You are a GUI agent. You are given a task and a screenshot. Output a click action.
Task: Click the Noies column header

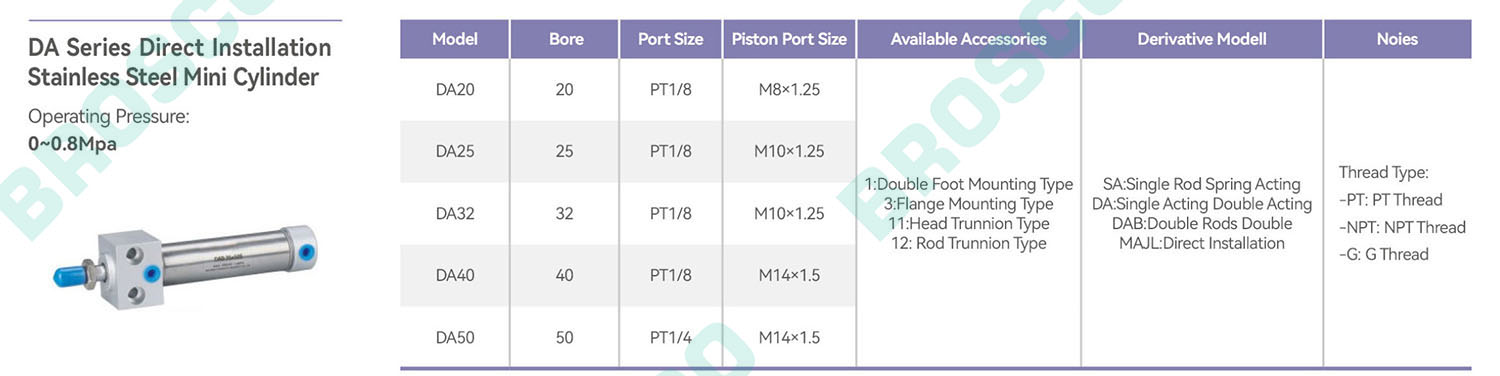1397,39
